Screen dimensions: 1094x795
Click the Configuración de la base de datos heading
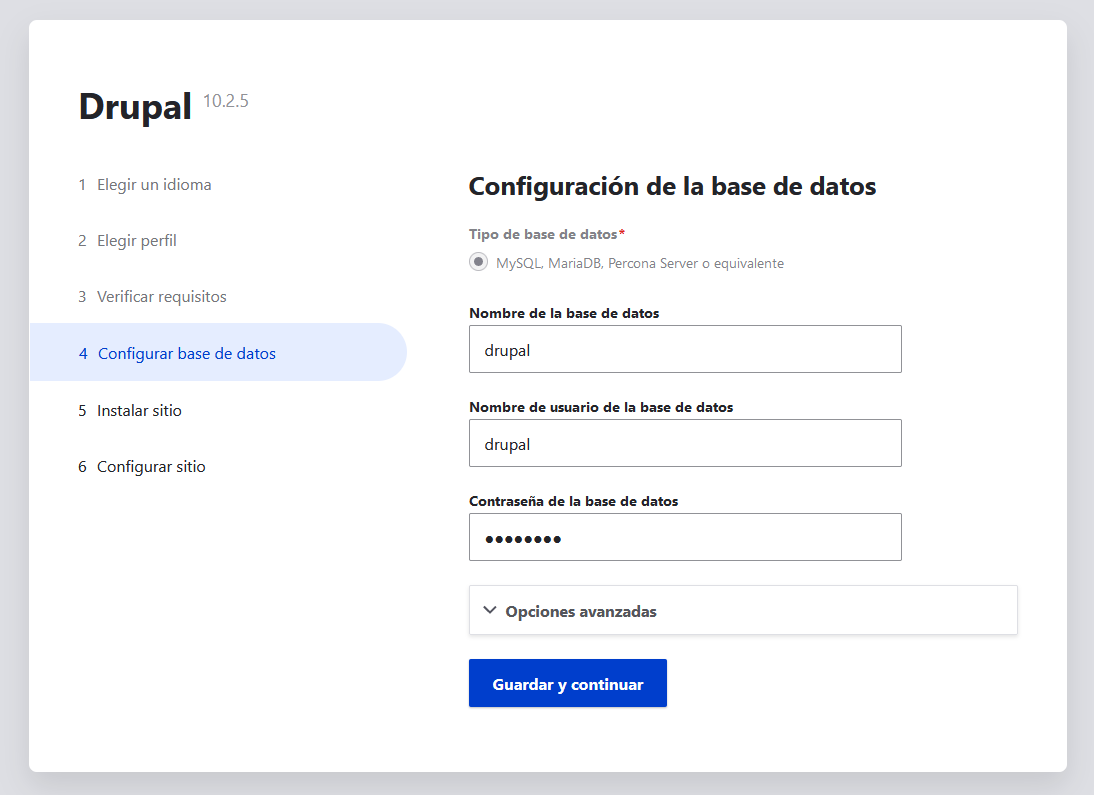coord(671,186)
